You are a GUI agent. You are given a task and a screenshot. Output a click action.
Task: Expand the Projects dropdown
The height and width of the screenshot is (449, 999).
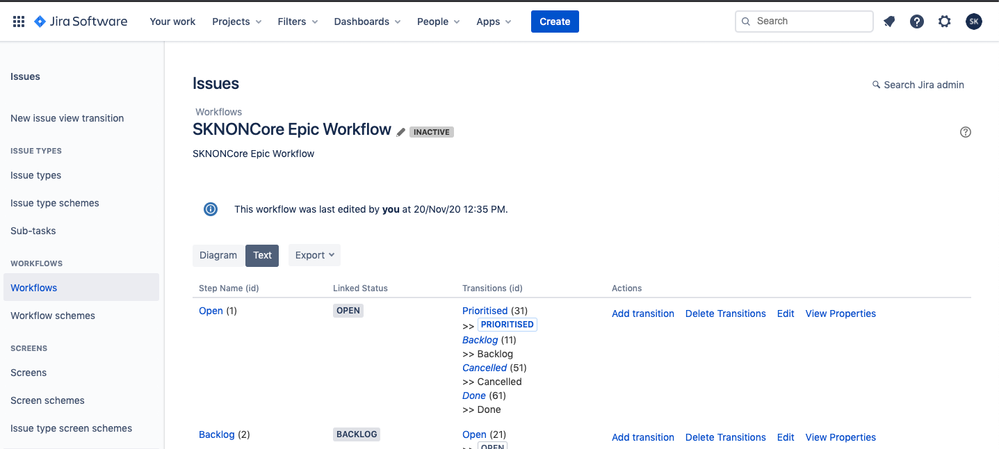pos(236,22)
